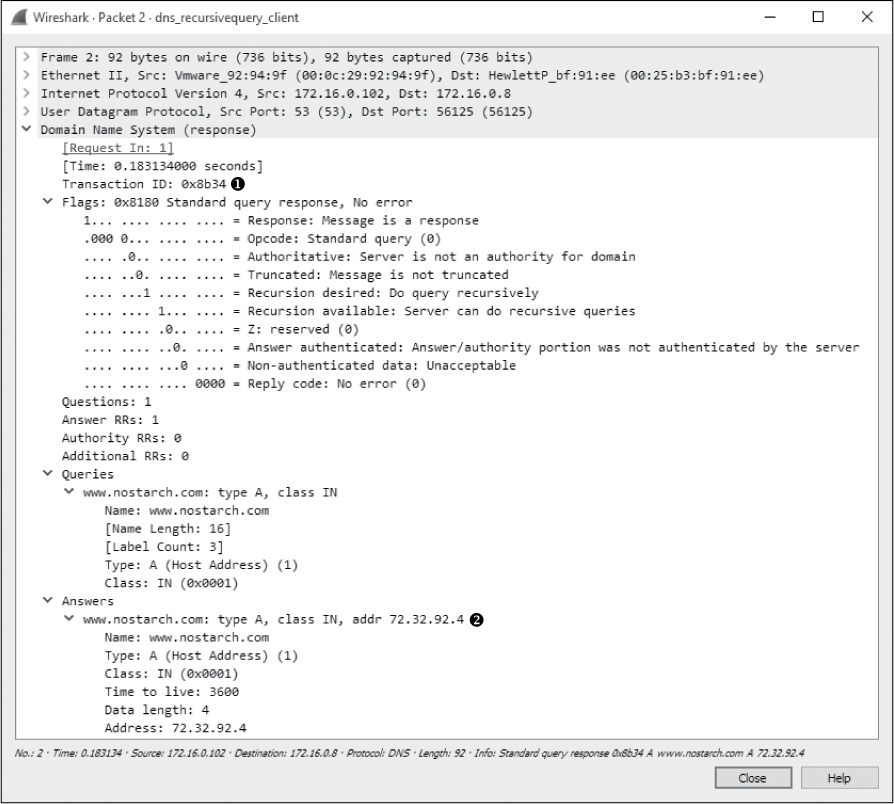Select the Authoritative flag row
Screen dimensions: 894x804
[359, 257]
